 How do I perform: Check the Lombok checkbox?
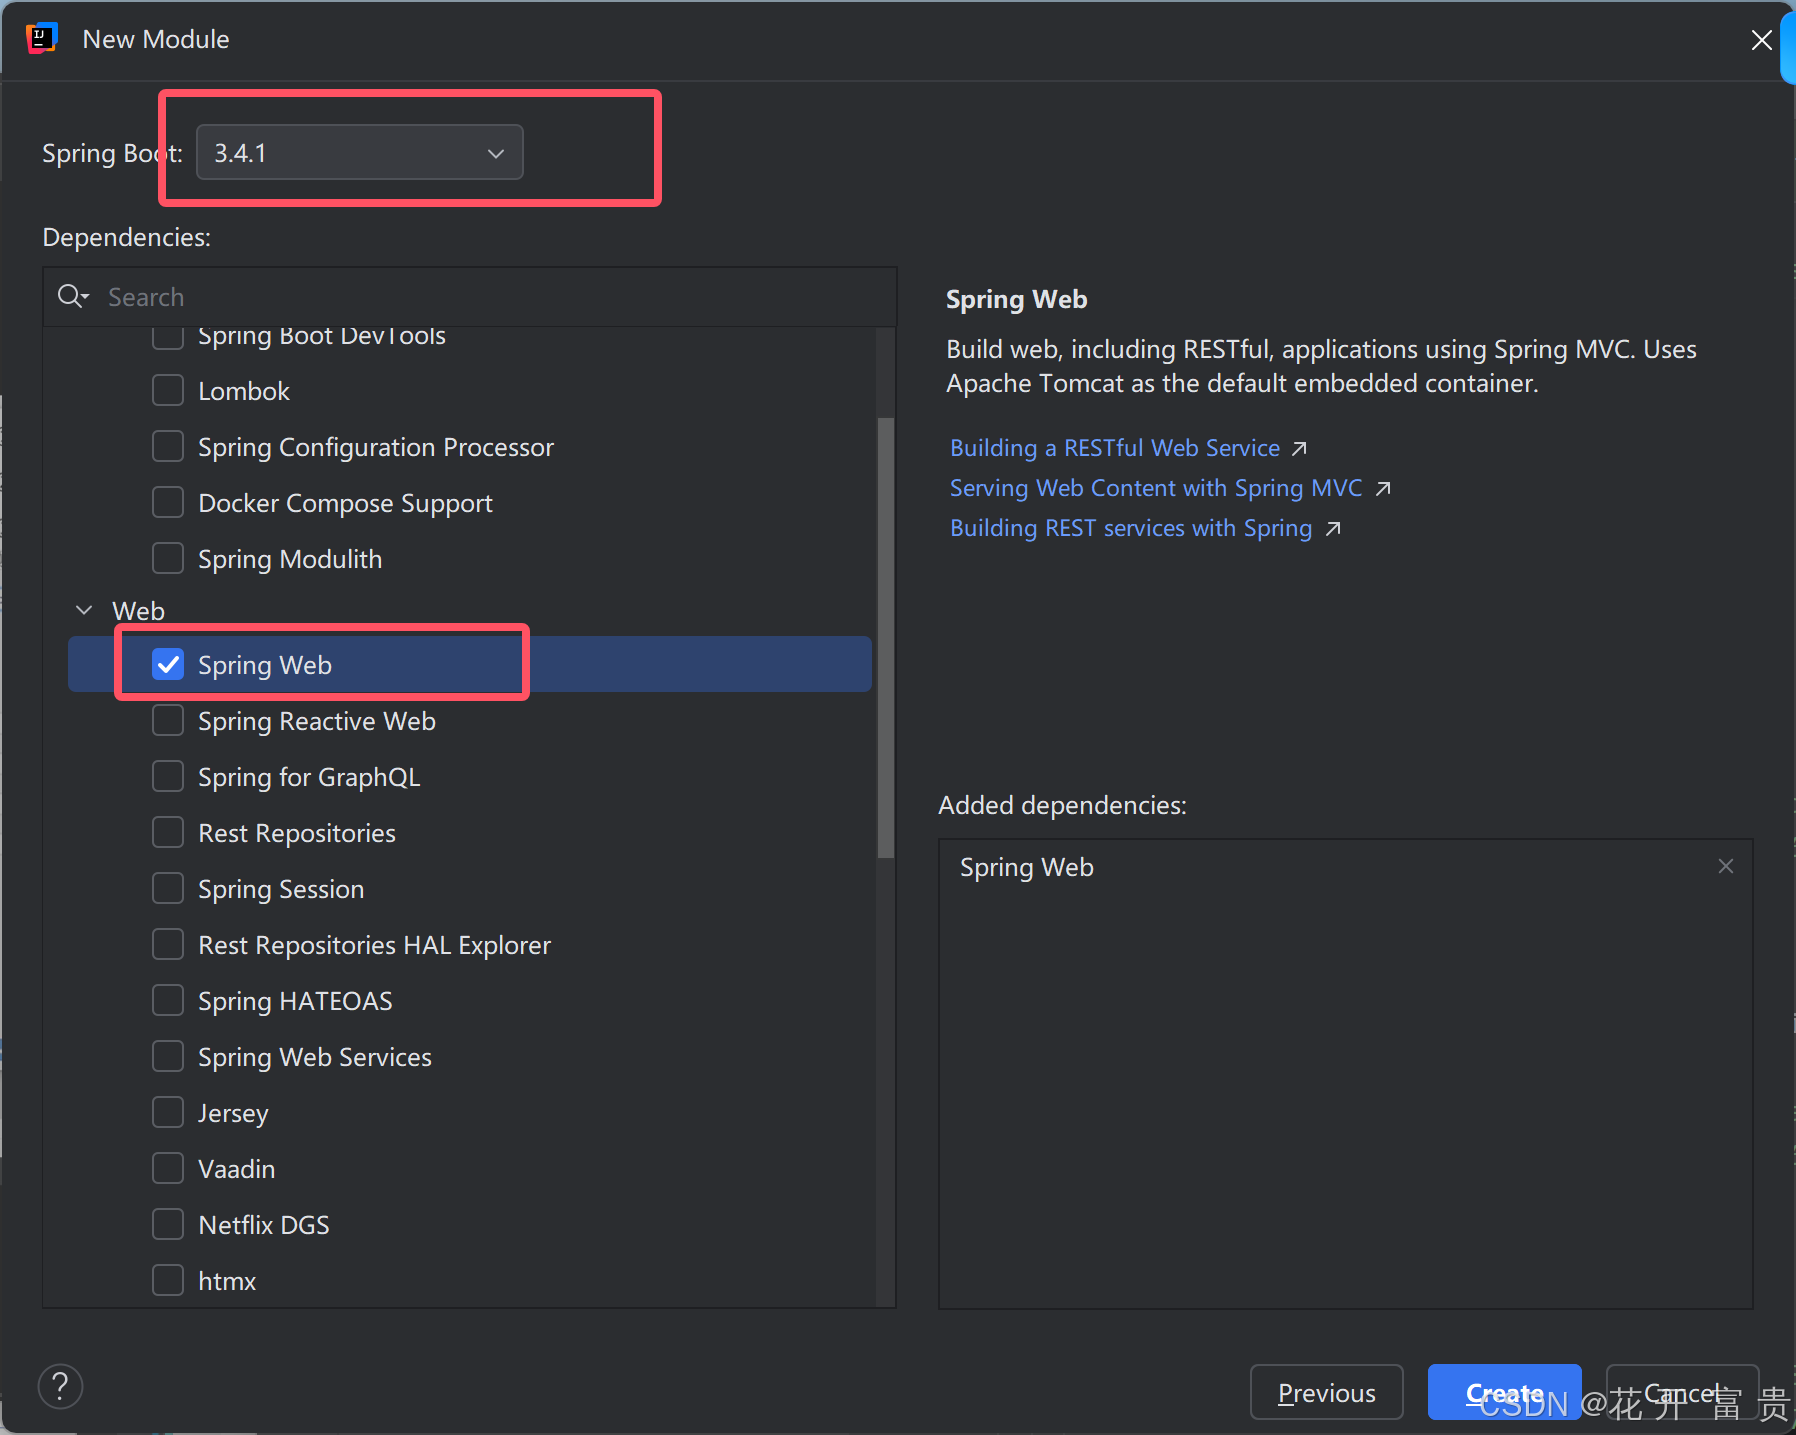point(168,390)
